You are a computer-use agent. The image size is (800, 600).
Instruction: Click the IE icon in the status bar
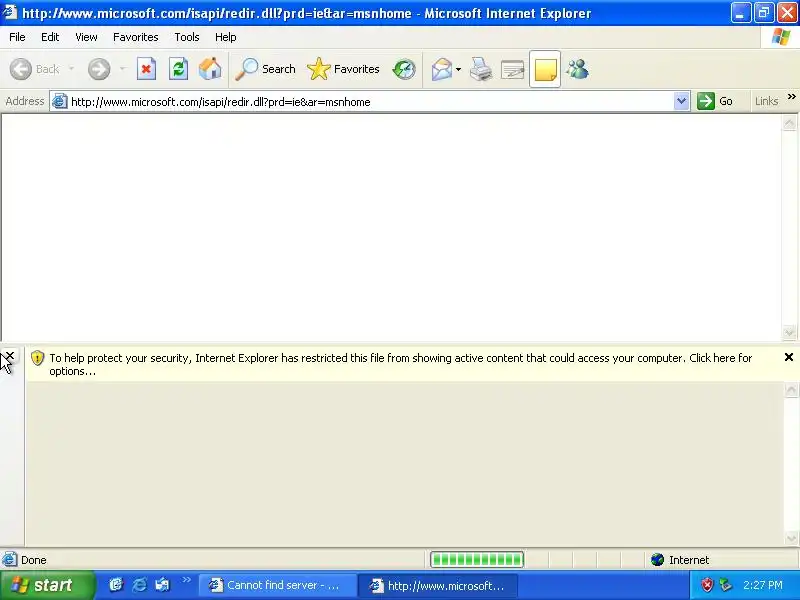(x=9, y=559)
